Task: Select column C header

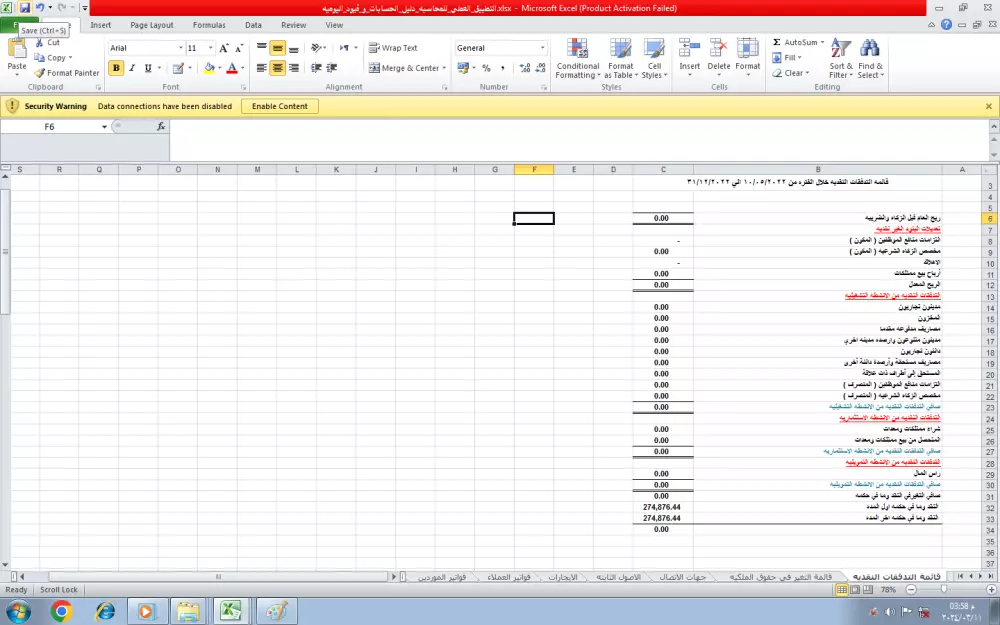Action: (663, 170)
